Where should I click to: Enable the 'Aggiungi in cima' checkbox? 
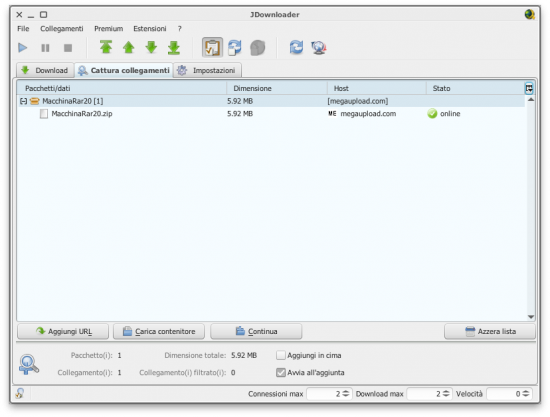pos(281,355)
